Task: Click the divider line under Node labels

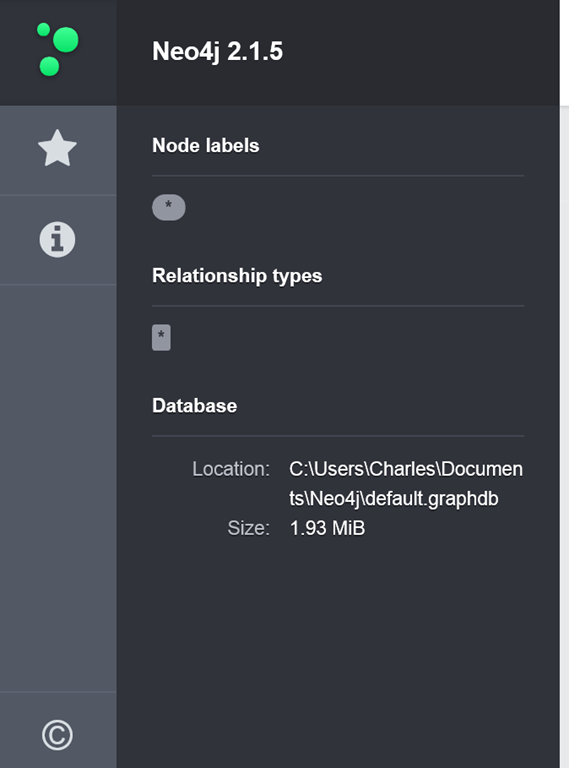Action: tap(338, 175)
